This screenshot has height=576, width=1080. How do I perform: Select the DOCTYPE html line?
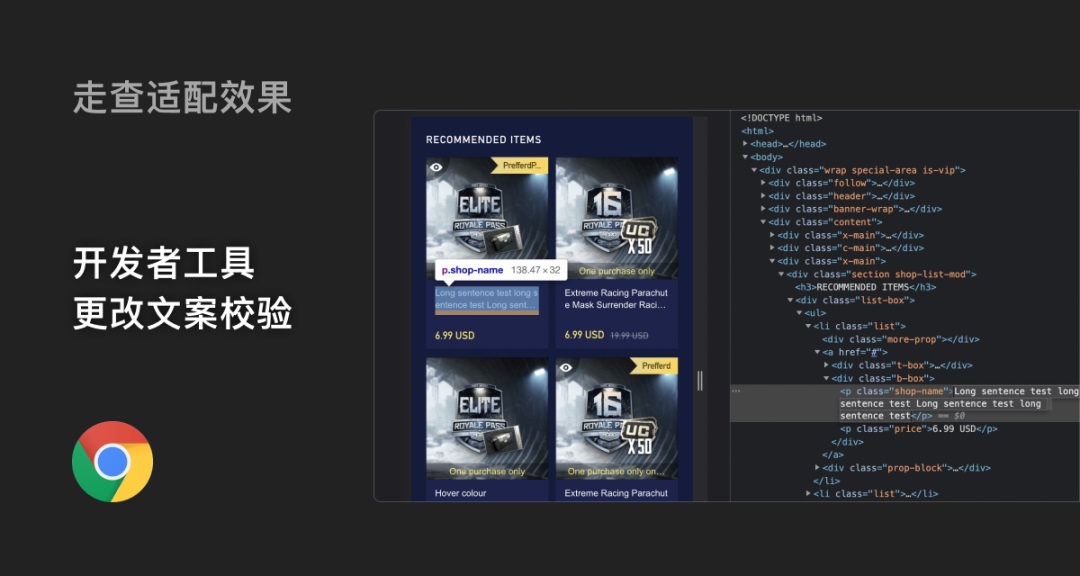[x=782, y=118]
